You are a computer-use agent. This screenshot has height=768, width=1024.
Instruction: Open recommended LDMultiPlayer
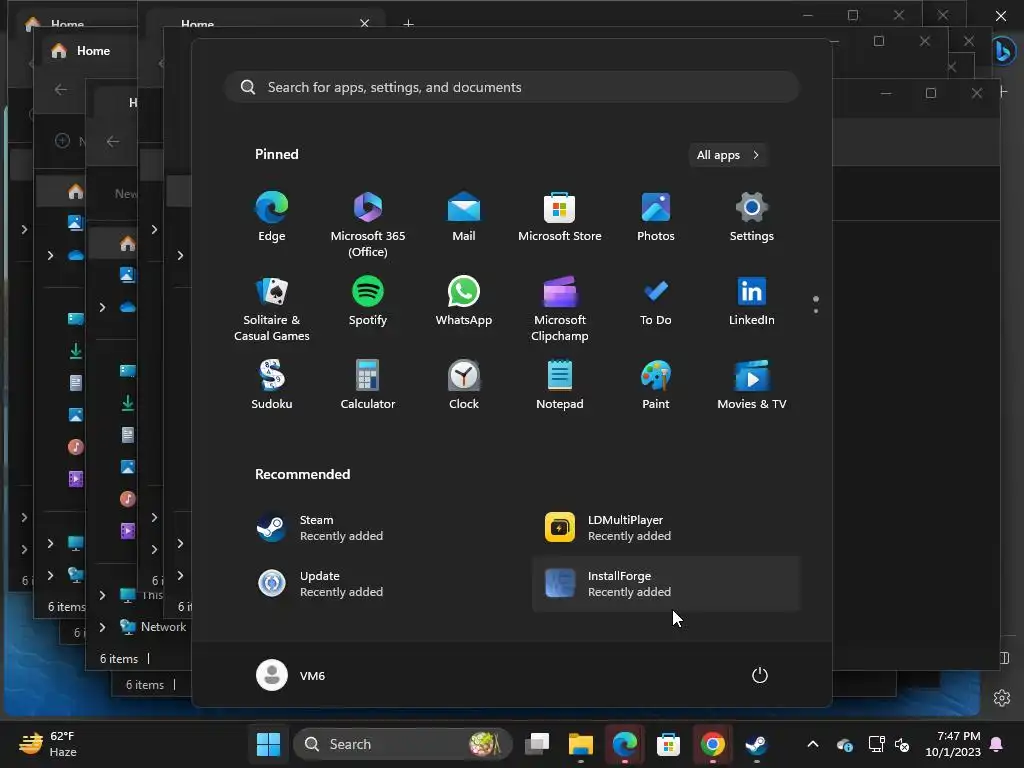click(666, 528)
